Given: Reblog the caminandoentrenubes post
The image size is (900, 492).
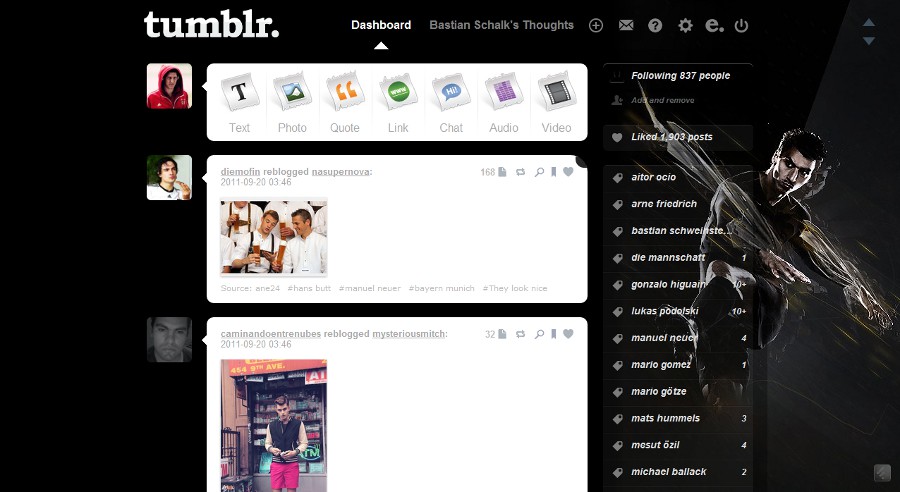Looking at the screenshot, I should tap(521, 334).
